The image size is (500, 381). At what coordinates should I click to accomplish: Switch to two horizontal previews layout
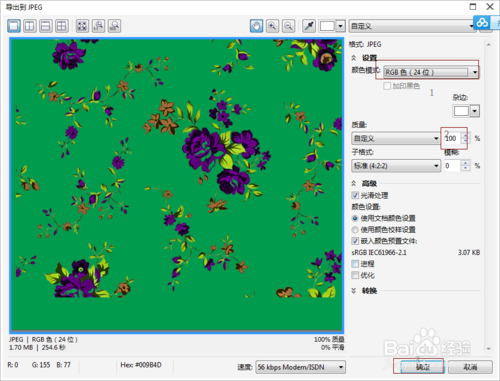[46, 26]
